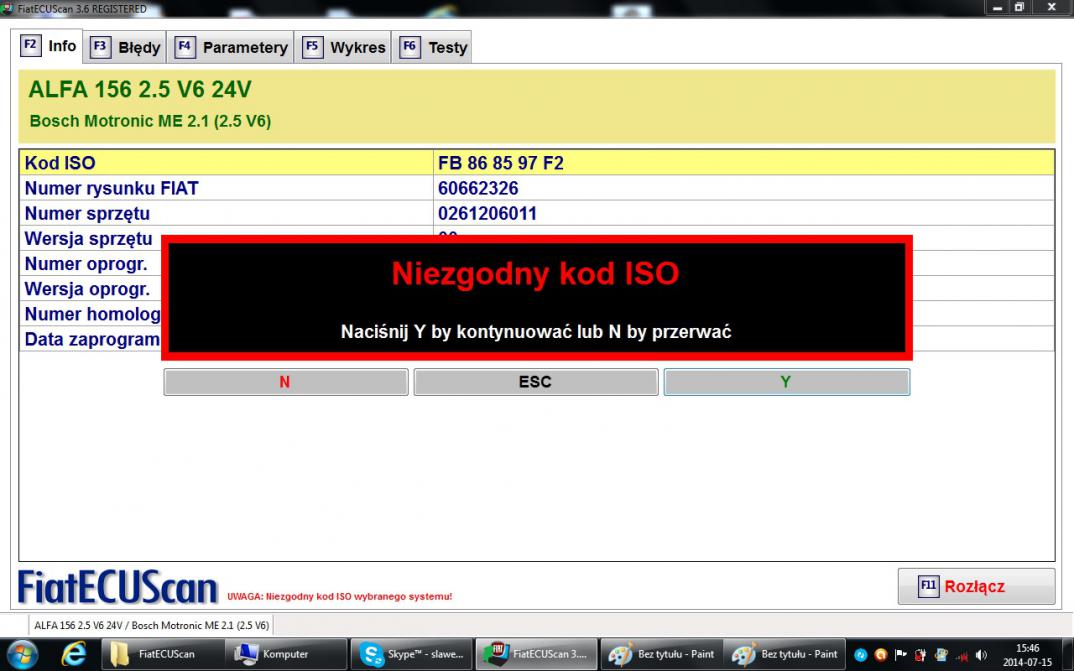Select the F6 Testy tab

432,47
